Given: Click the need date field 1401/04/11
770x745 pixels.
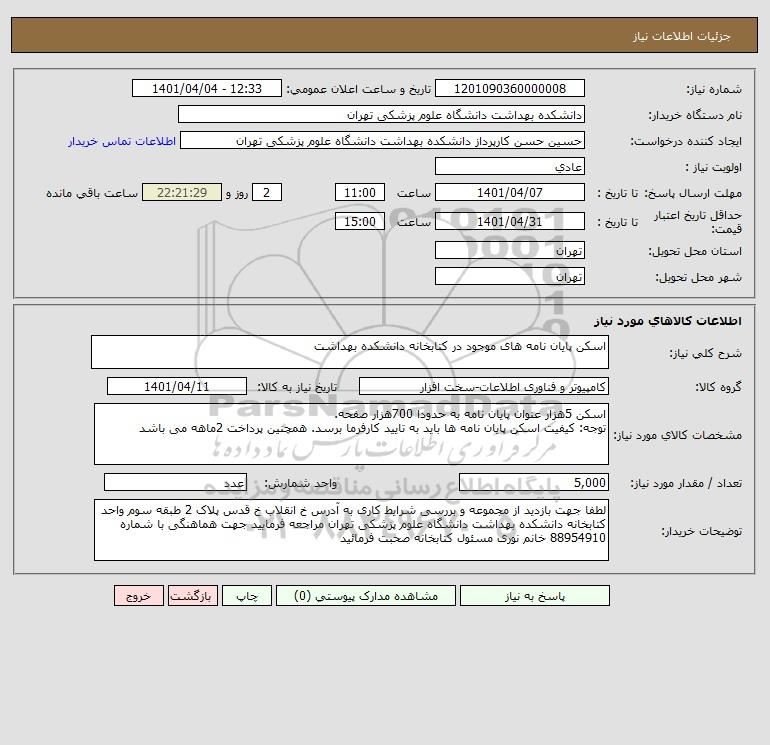Looking at the screenshot, I should [177, 386].
